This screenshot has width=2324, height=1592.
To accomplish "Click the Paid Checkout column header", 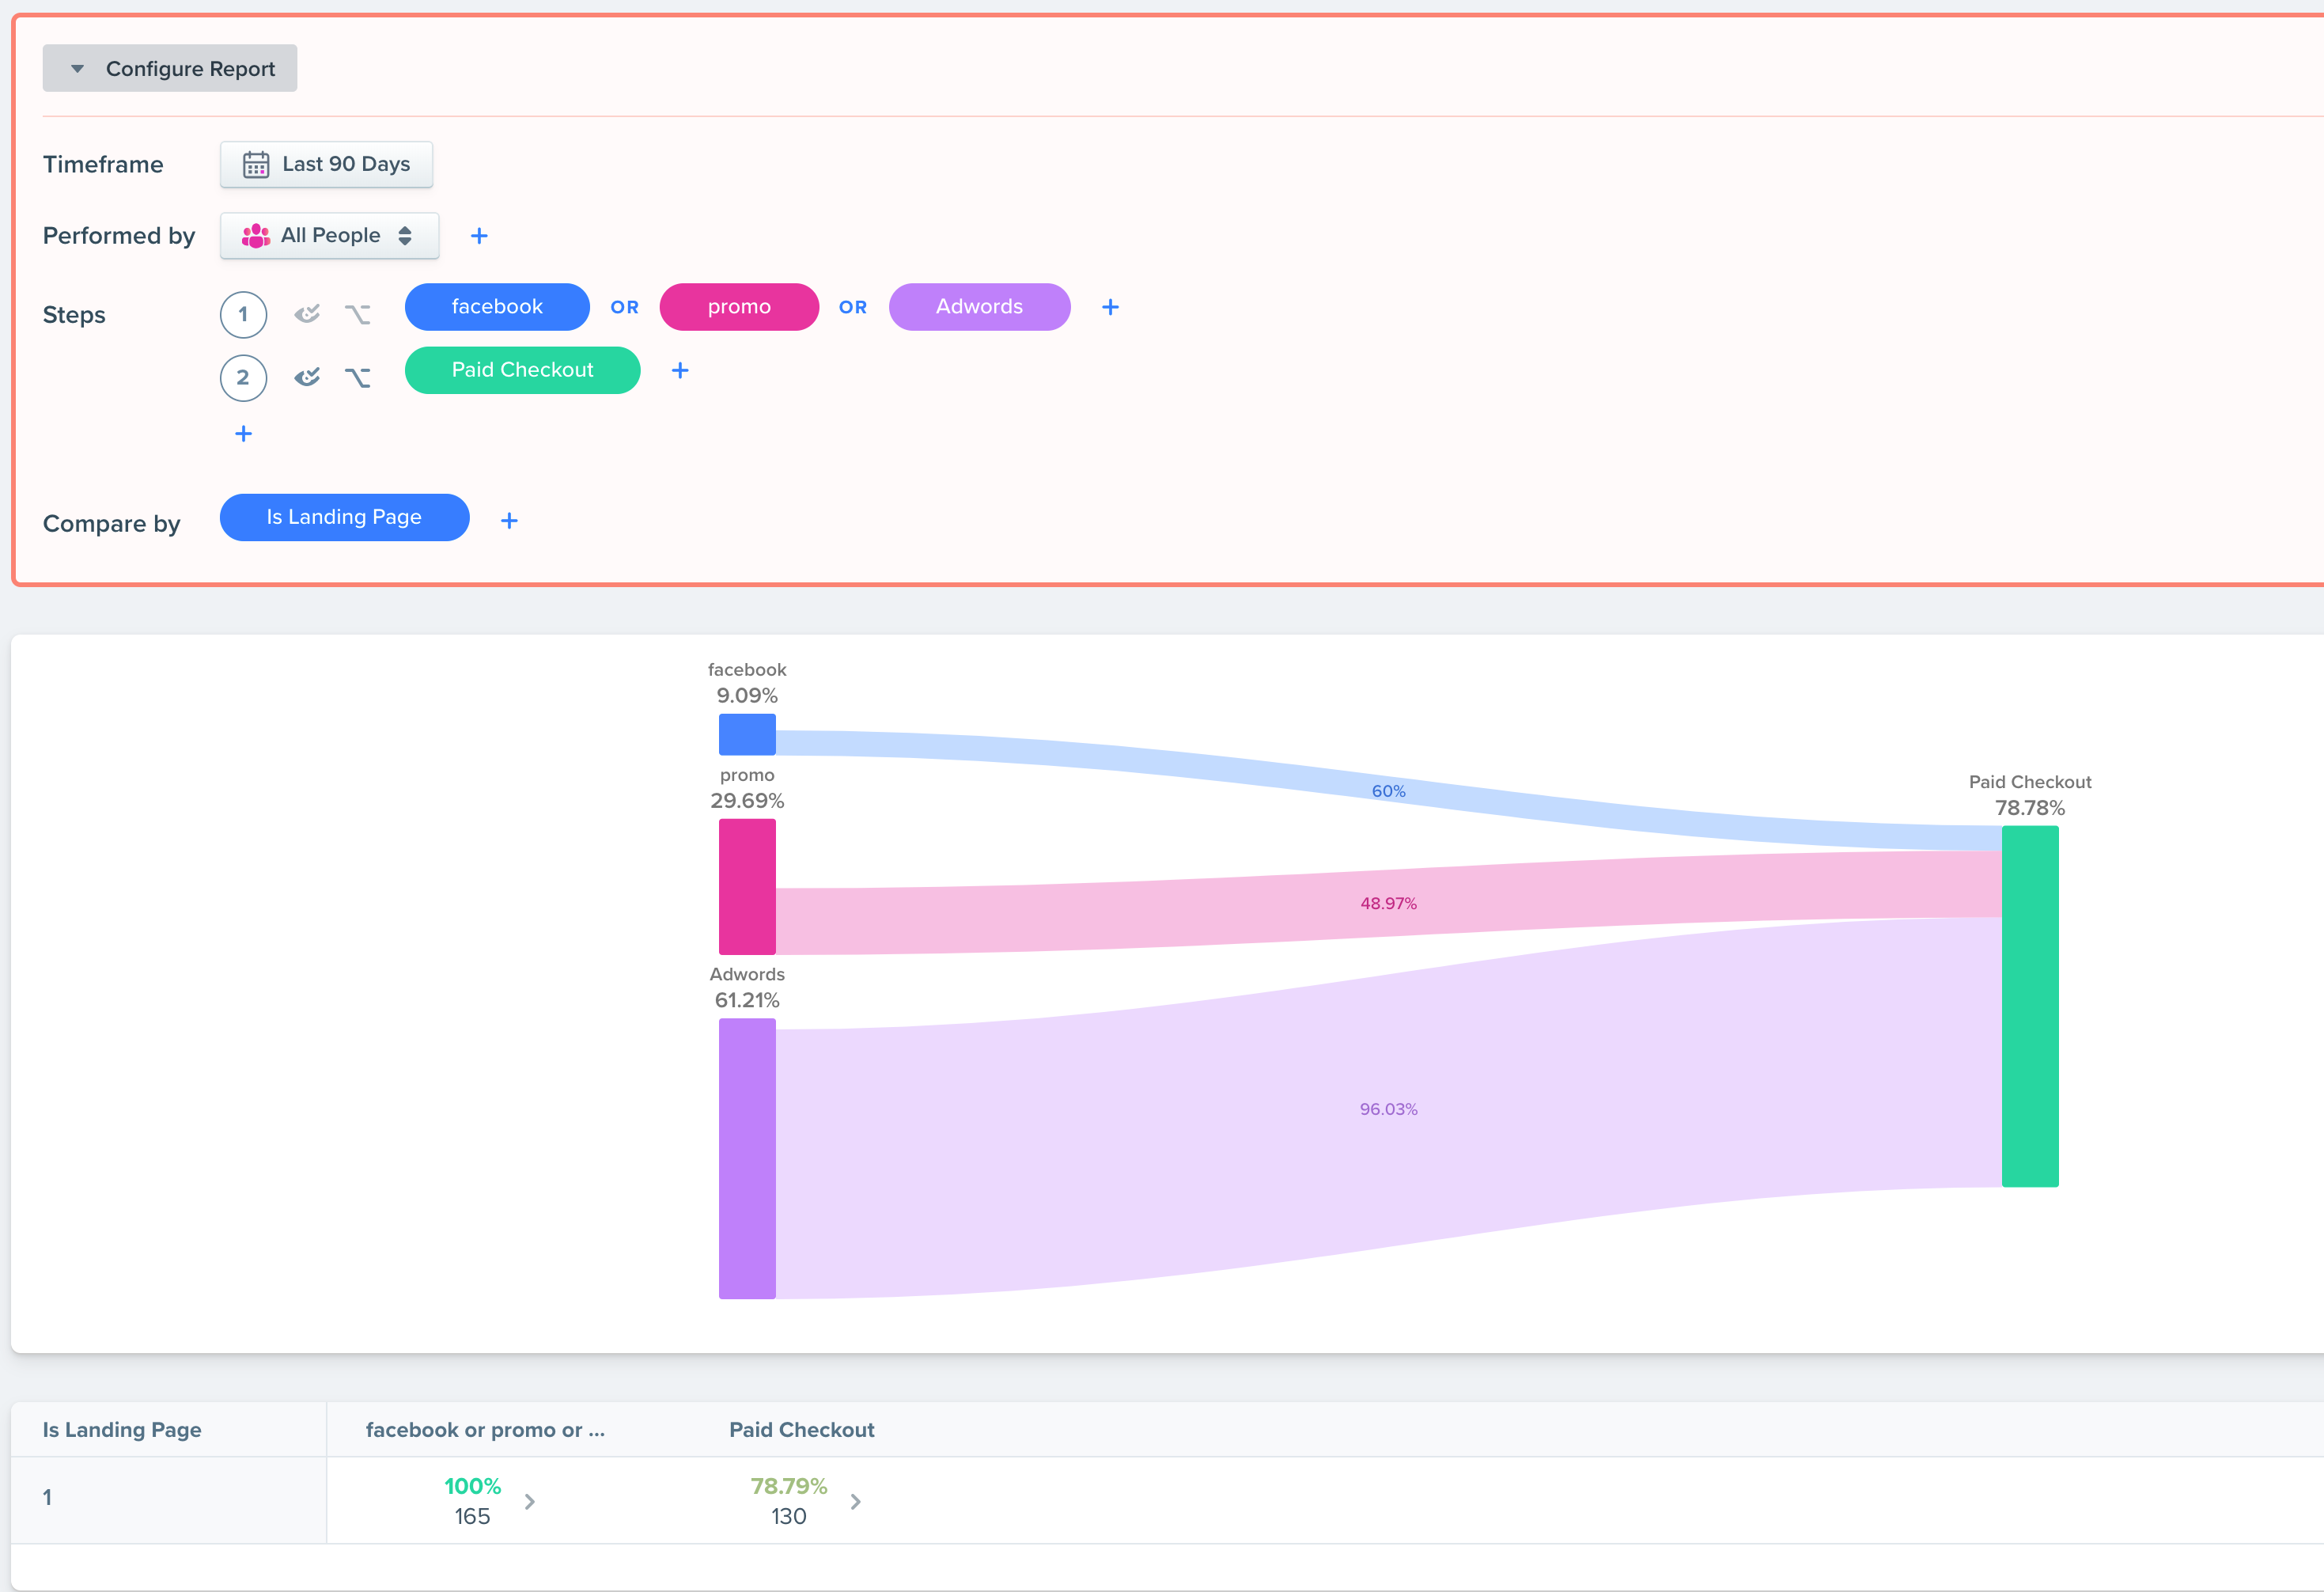I will tap(801, 1430).
